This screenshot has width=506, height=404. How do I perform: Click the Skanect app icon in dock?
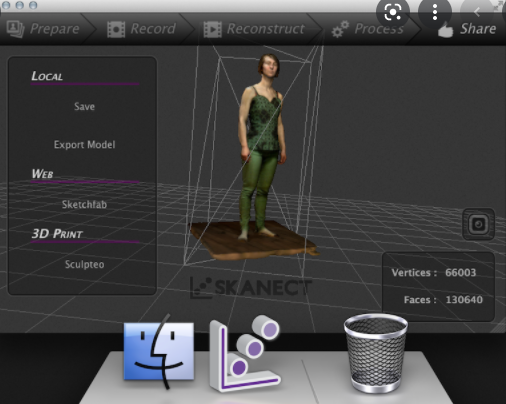pyautogui.click(x=245, y=353)
